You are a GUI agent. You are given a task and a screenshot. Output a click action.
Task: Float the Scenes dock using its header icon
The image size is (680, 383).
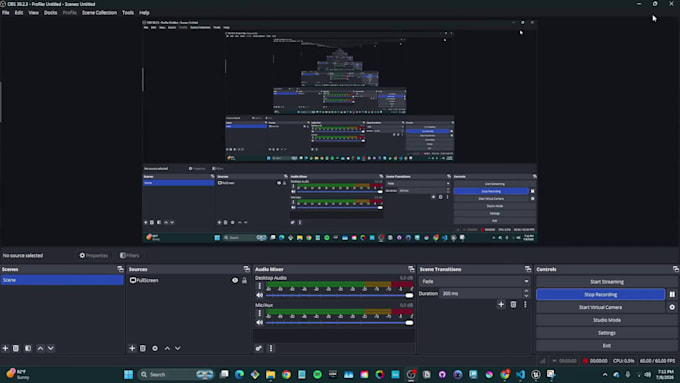point(120,269)
